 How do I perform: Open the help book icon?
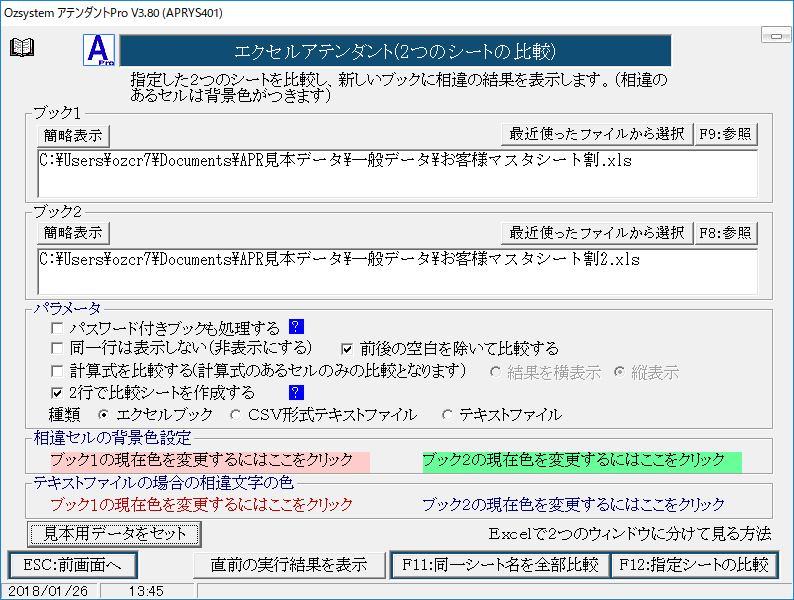[x=22, y=48]
